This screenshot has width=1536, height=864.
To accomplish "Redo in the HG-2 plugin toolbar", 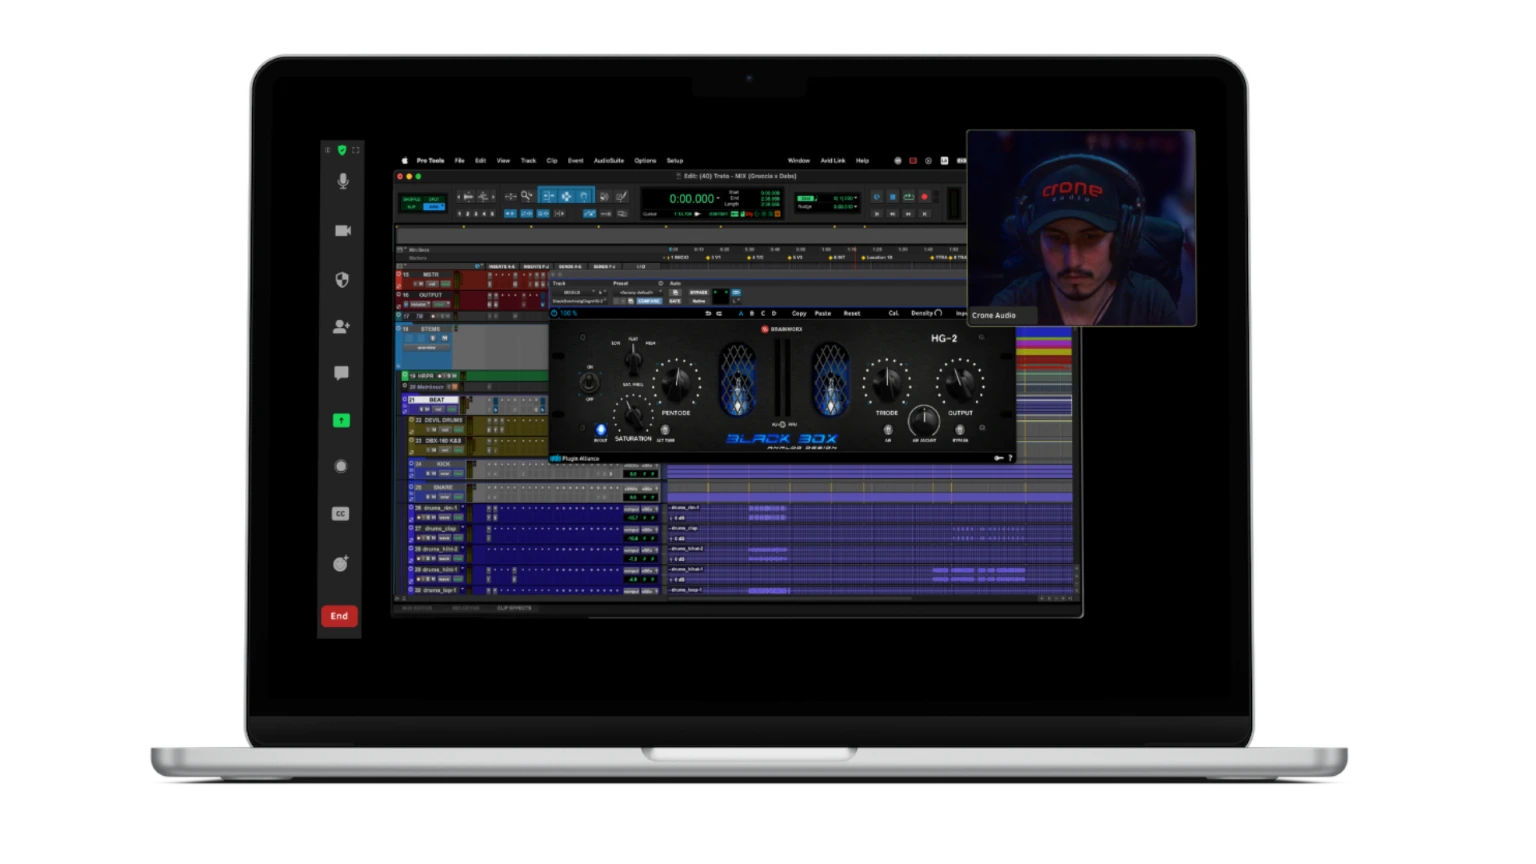I will coord(719,313).
